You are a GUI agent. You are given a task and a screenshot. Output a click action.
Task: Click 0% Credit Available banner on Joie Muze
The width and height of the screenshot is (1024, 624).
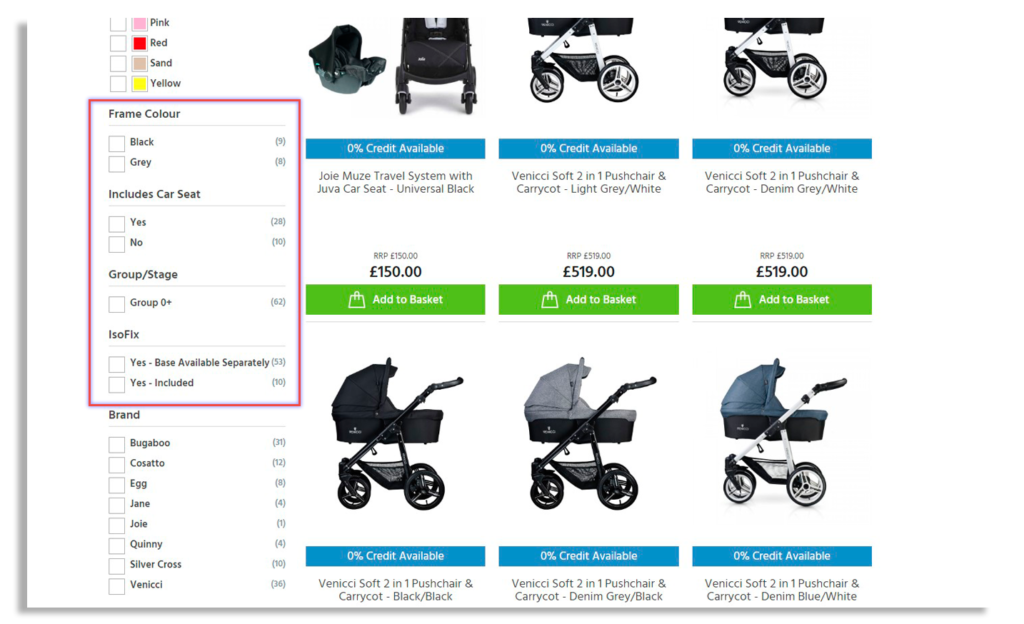[396, 148]
